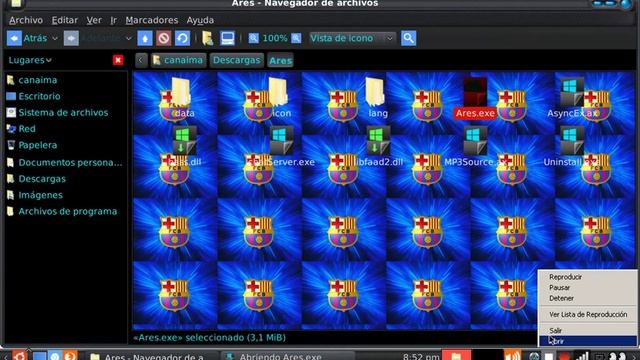
Task: Click the "«Ares.exe» seleccionado (3,1 MiB)" status text
Action: [x=209, y=338]
